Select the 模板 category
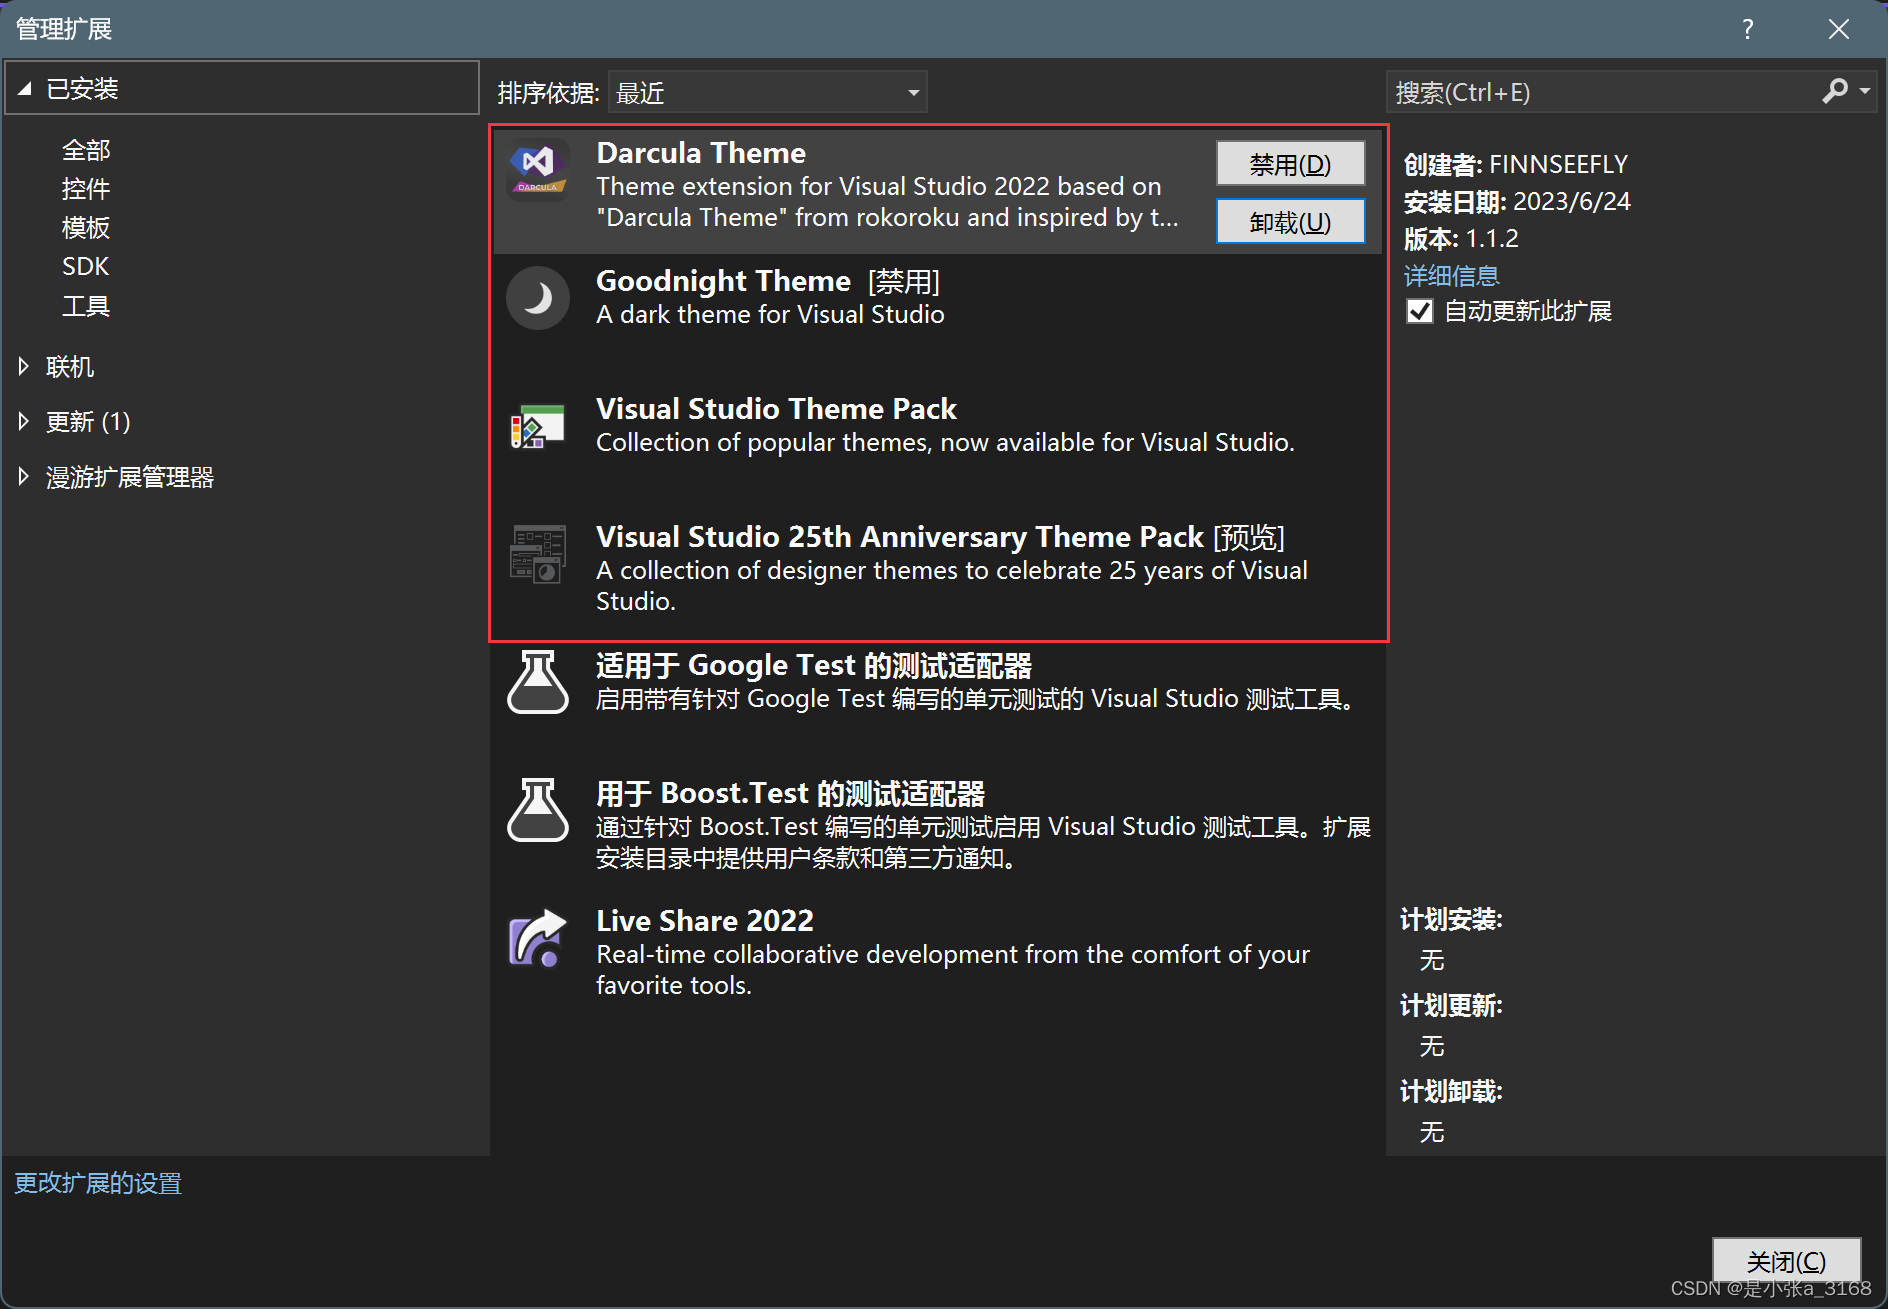The image size is (1888, 1309). [86, 228]
